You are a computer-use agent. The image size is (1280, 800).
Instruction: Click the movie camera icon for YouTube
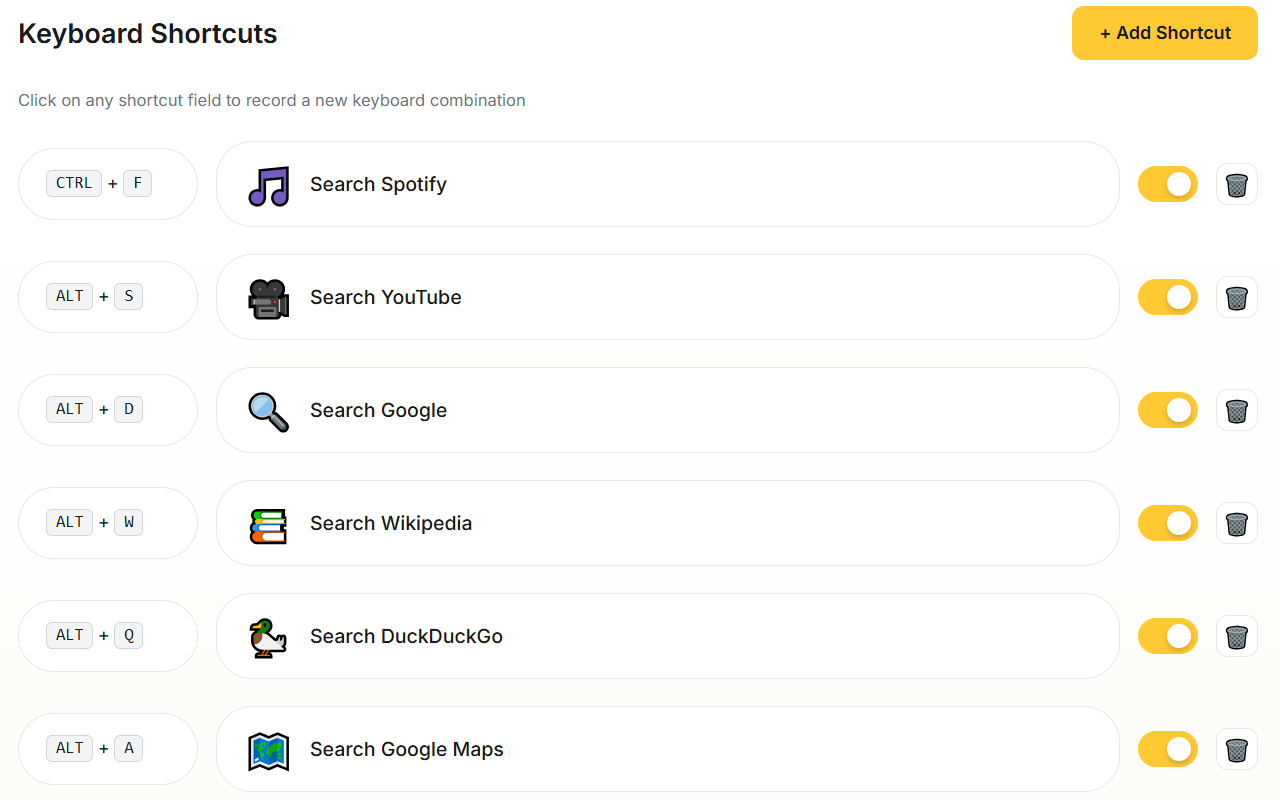[x=268, y=298]
